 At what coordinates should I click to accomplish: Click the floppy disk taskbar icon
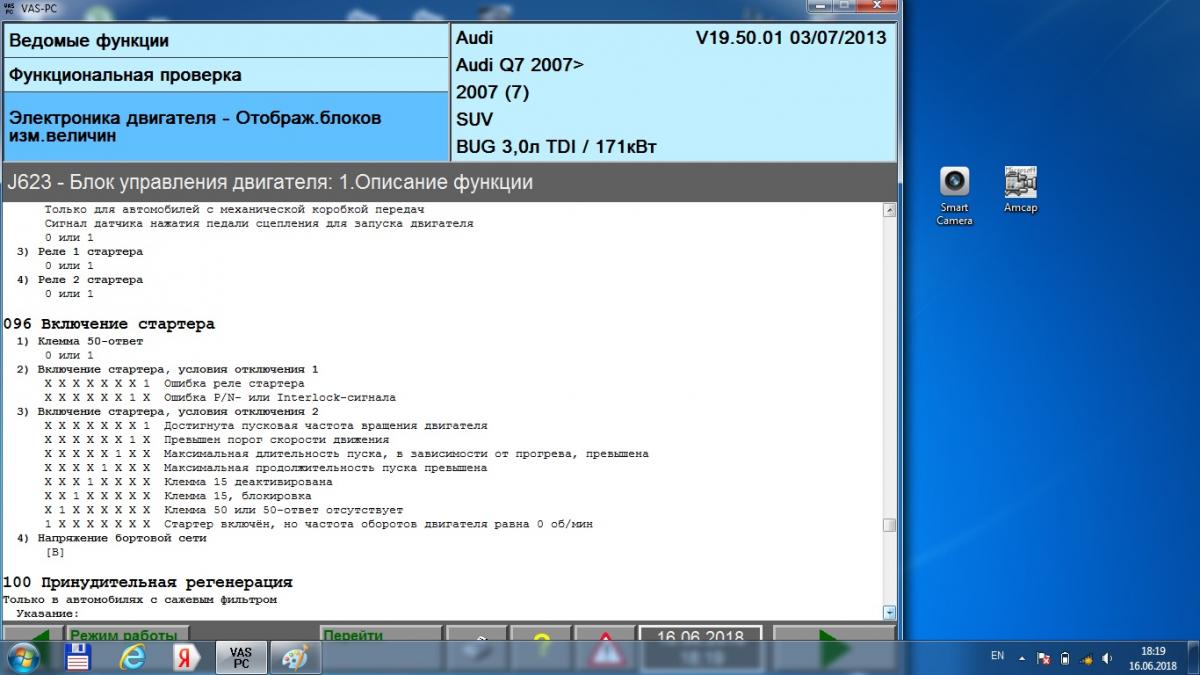pos(78,657)
